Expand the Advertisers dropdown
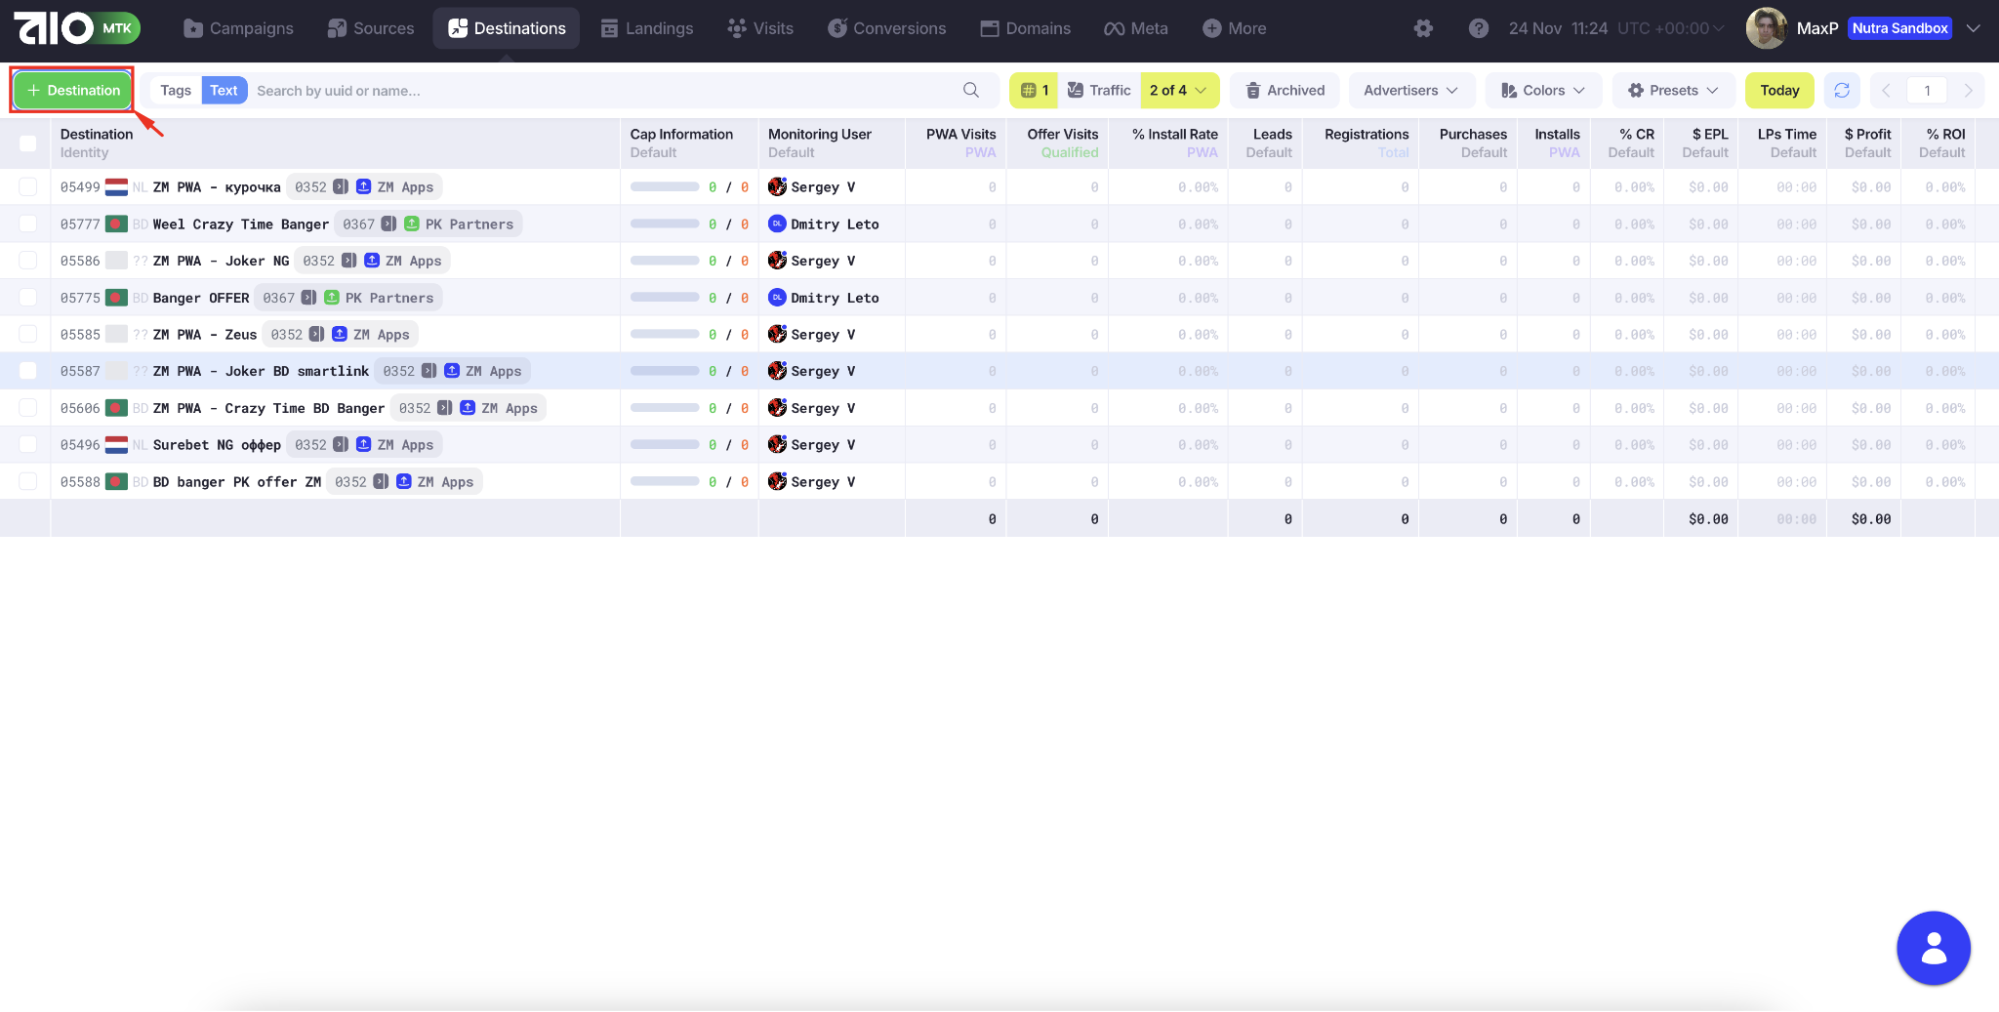The width and height of the screenshot is (1999, 1012). pyautogui.click(x=1410, y=90)
